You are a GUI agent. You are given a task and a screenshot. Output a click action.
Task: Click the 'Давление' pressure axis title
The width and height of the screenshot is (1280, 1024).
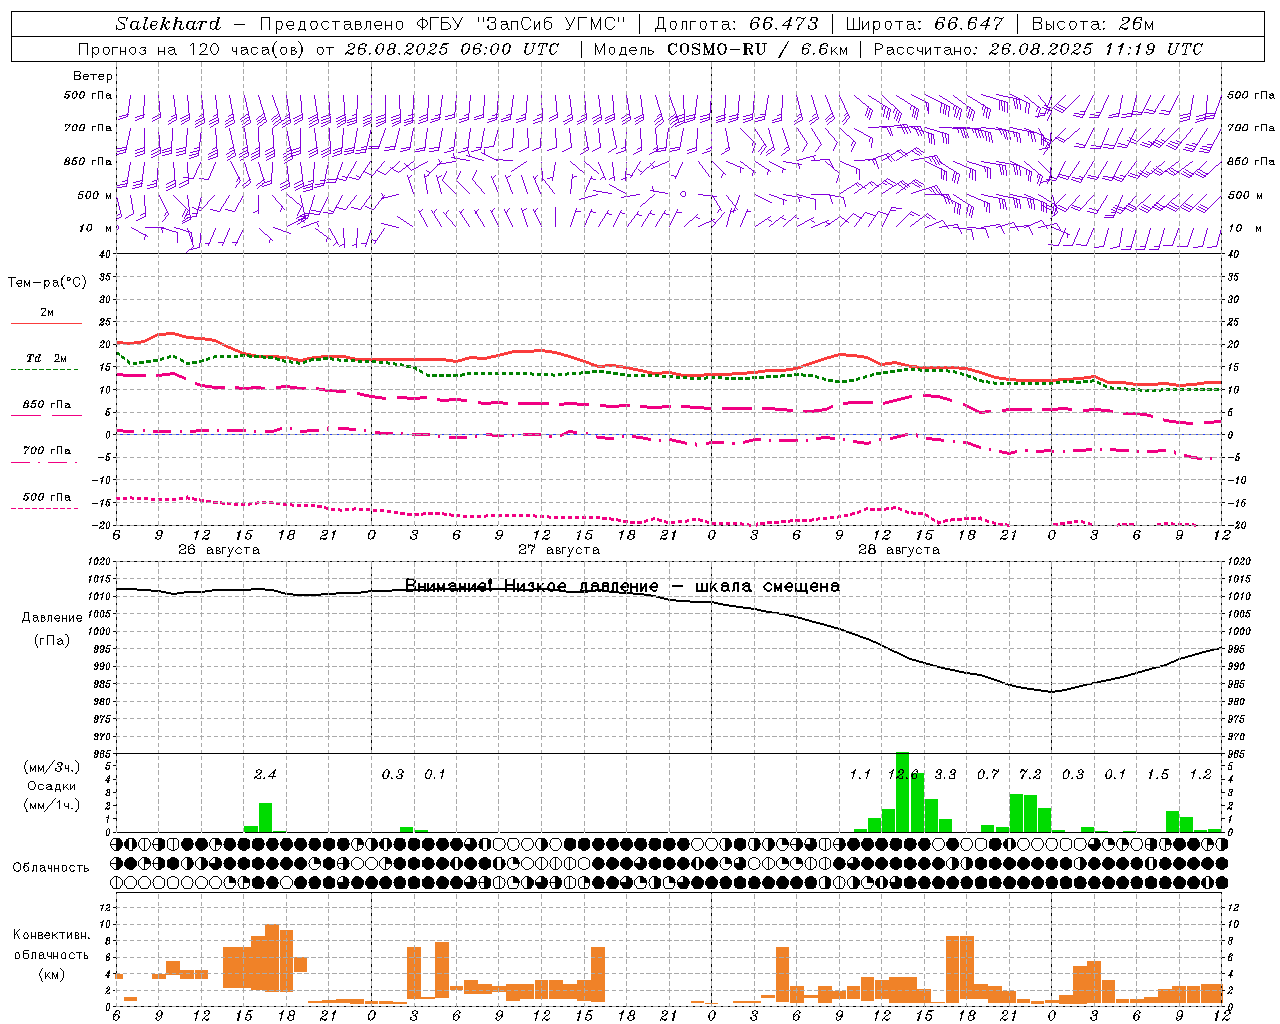(x=52, y=618)
